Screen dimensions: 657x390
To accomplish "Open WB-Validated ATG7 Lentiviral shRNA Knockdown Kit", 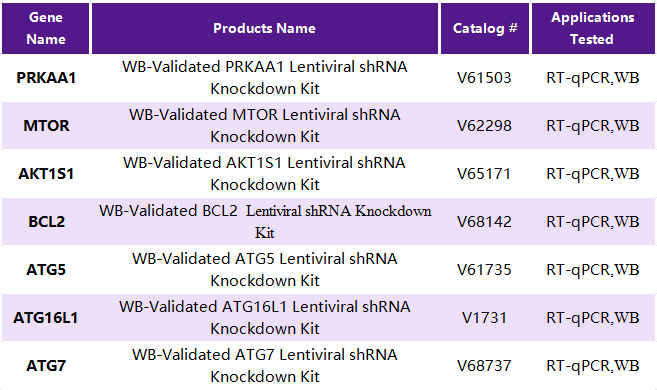I will 264,366.
